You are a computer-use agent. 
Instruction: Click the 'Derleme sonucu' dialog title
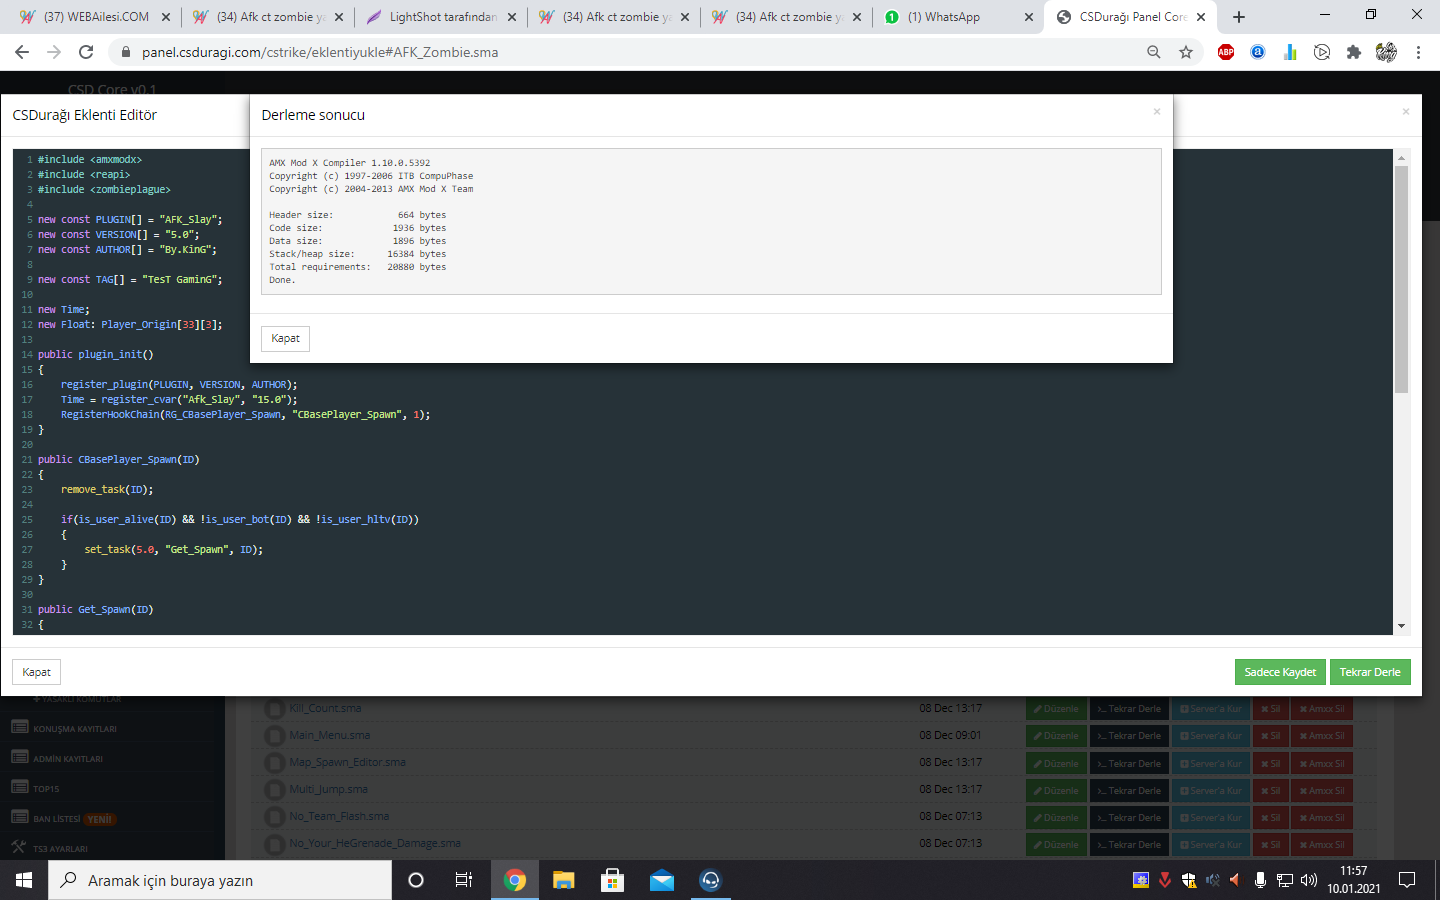tap(313, 115)
